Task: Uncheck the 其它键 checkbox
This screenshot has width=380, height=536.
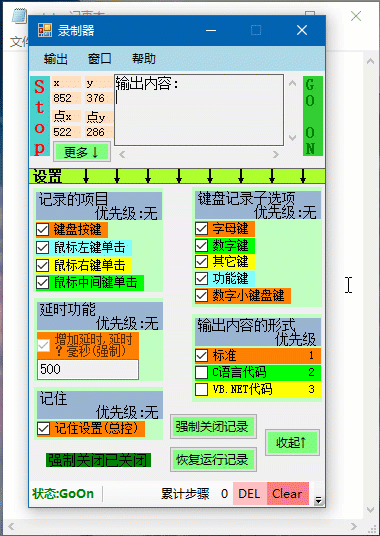Action: (202, 262)
